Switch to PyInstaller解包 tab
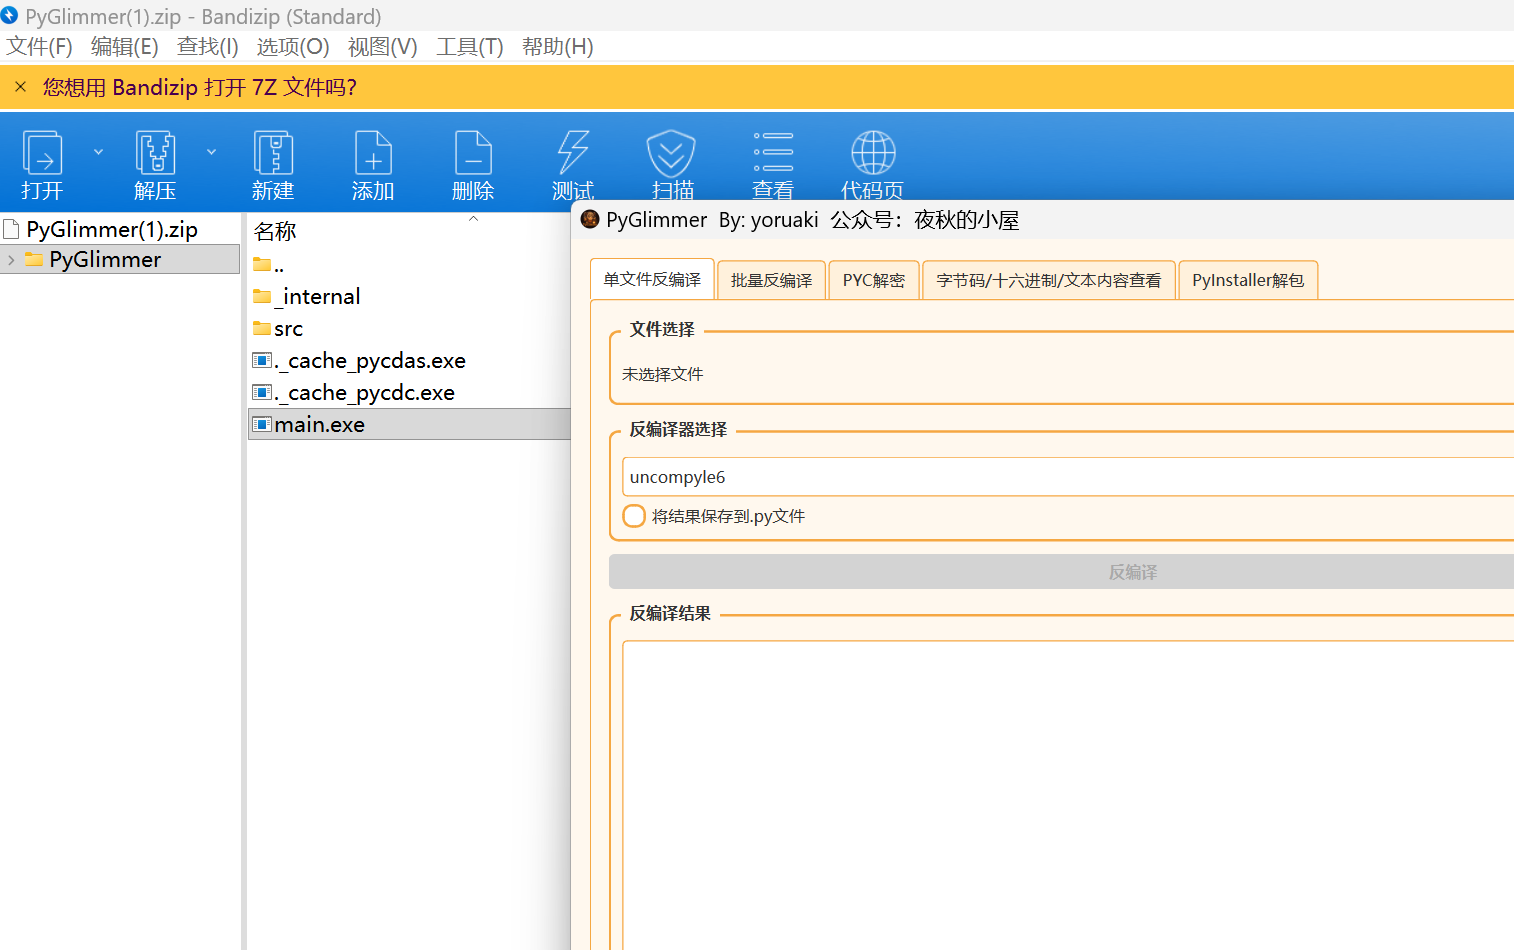1514x950 pixels. tap(1248, 280)
